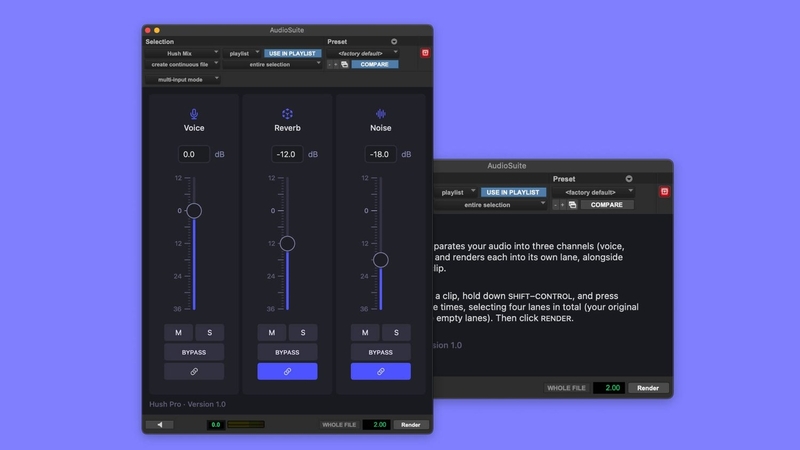Select next preset with plus in back window
Screen dimensions: 800x450
click(x=563, y=205)
